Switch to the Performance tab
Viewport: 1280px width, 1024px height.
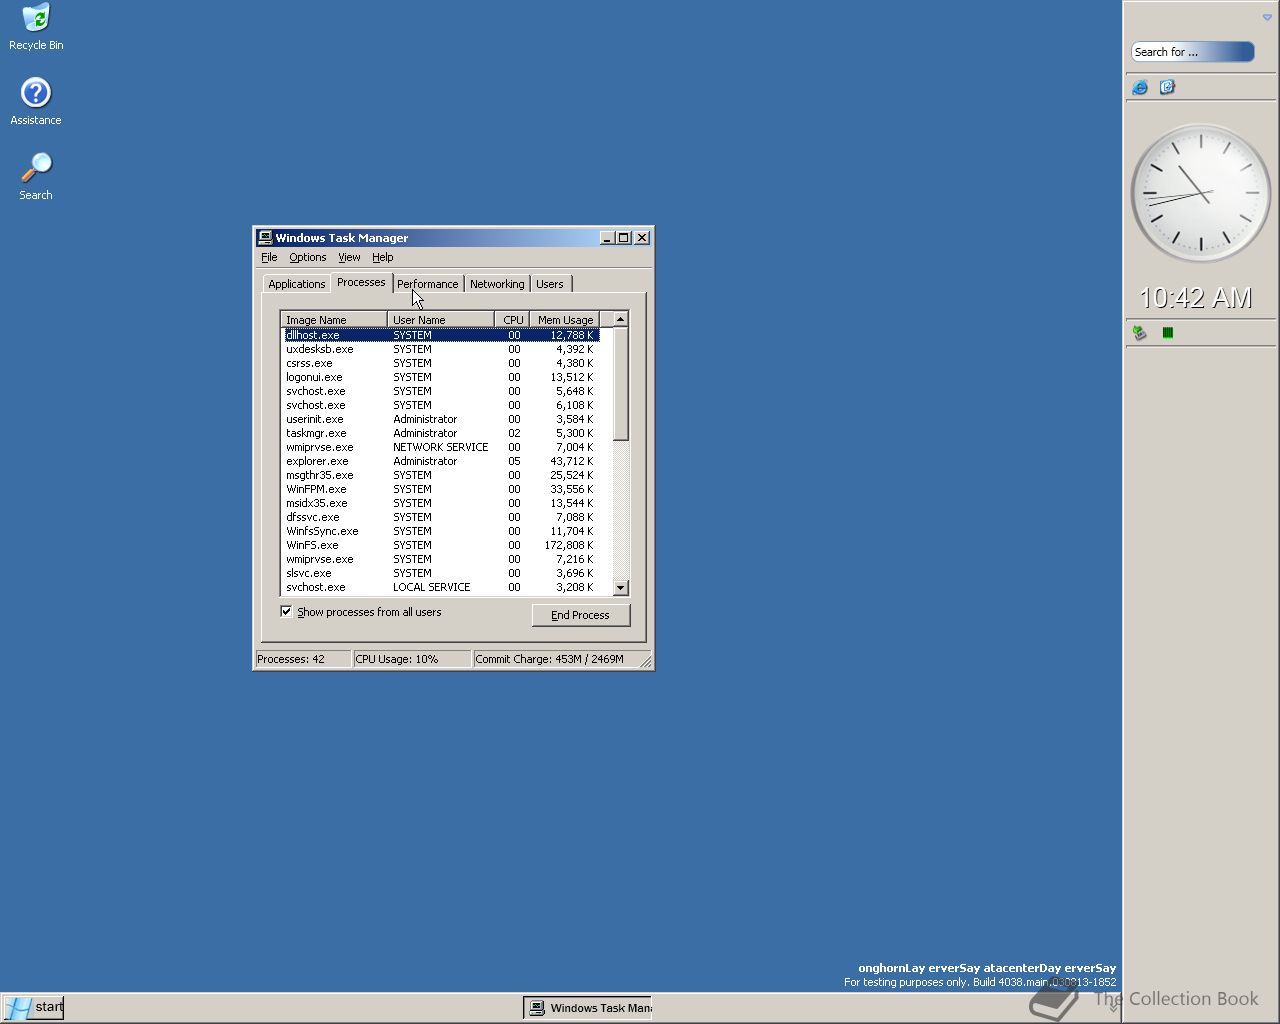point(427,284)
